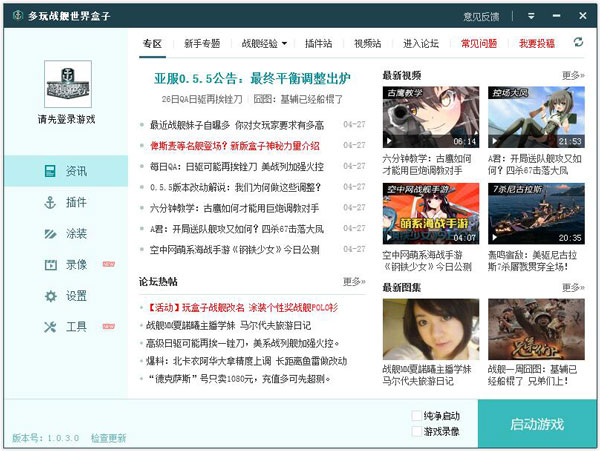Enable the 纯净启动 checkbox

coord(417,415)
